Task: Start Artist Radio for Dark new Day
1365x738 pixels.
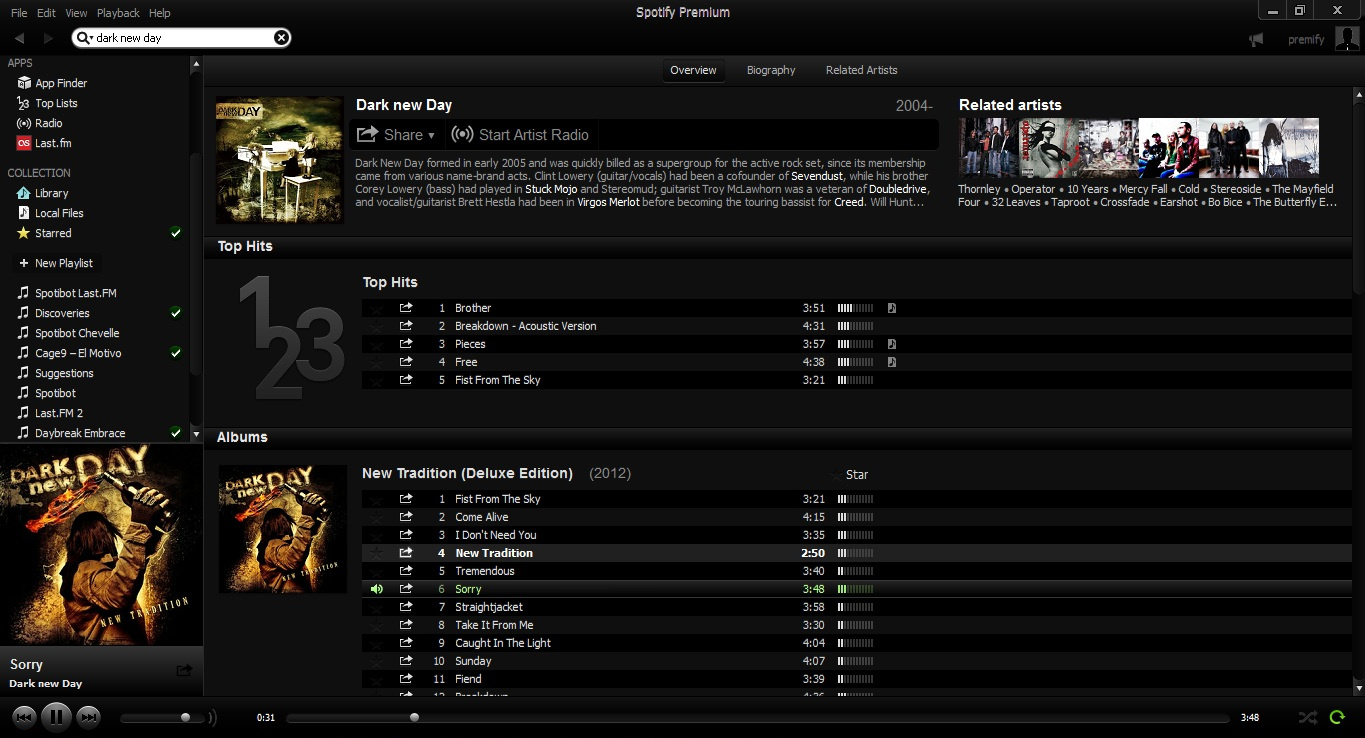Action: (520, 134)
